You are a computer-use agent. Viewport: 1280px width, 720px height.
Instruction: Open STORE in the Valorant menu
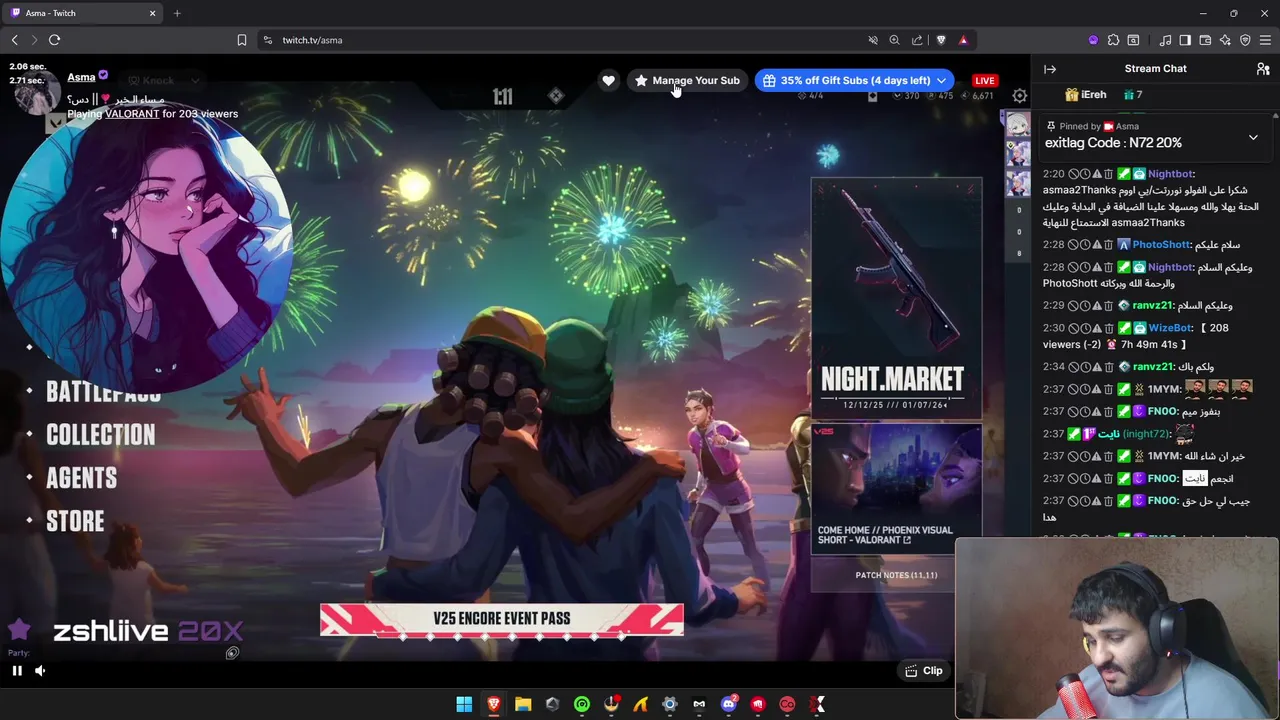click(x=75, y=521)
